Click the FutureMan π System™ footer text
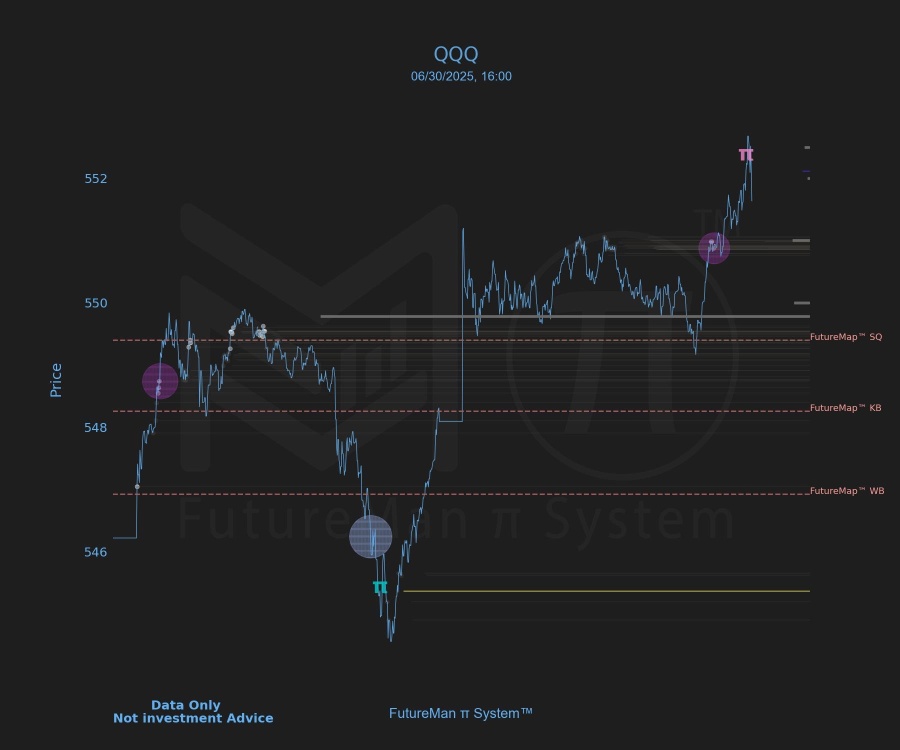This screenshot has height=750, width=900. 461,713
